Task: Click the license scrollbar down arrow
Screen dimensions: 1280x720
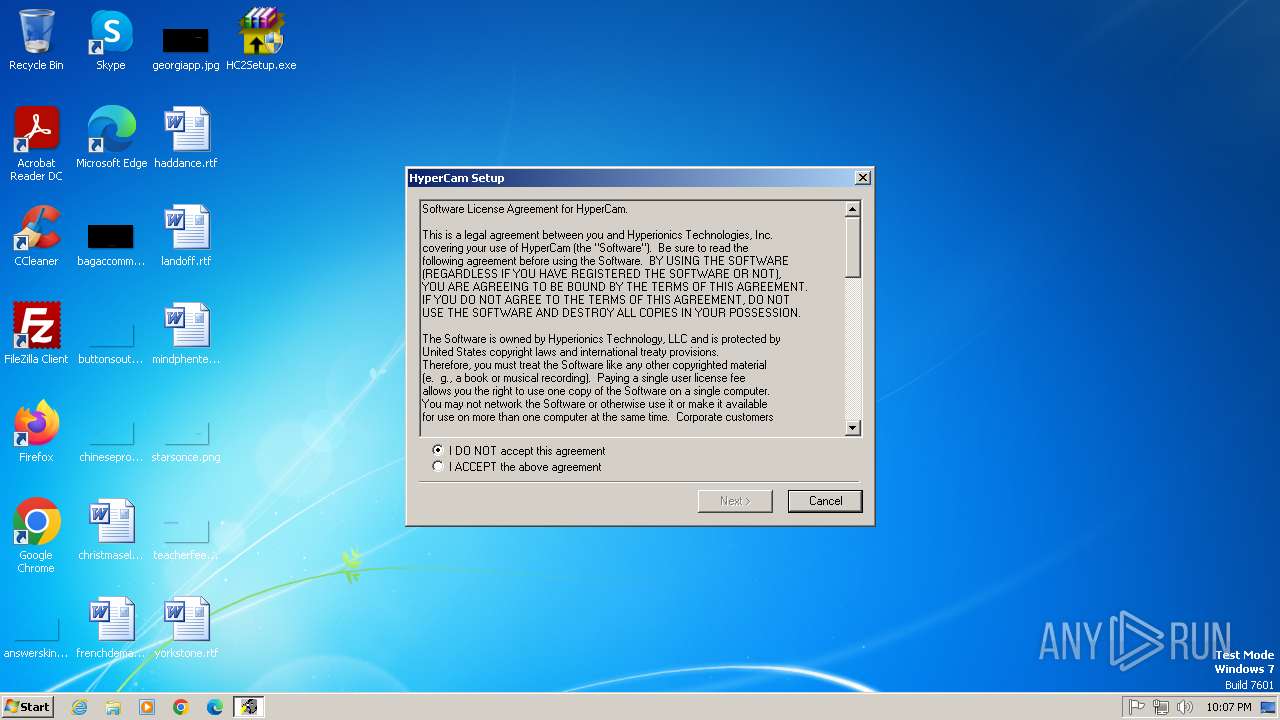Action: pos(852,428)
